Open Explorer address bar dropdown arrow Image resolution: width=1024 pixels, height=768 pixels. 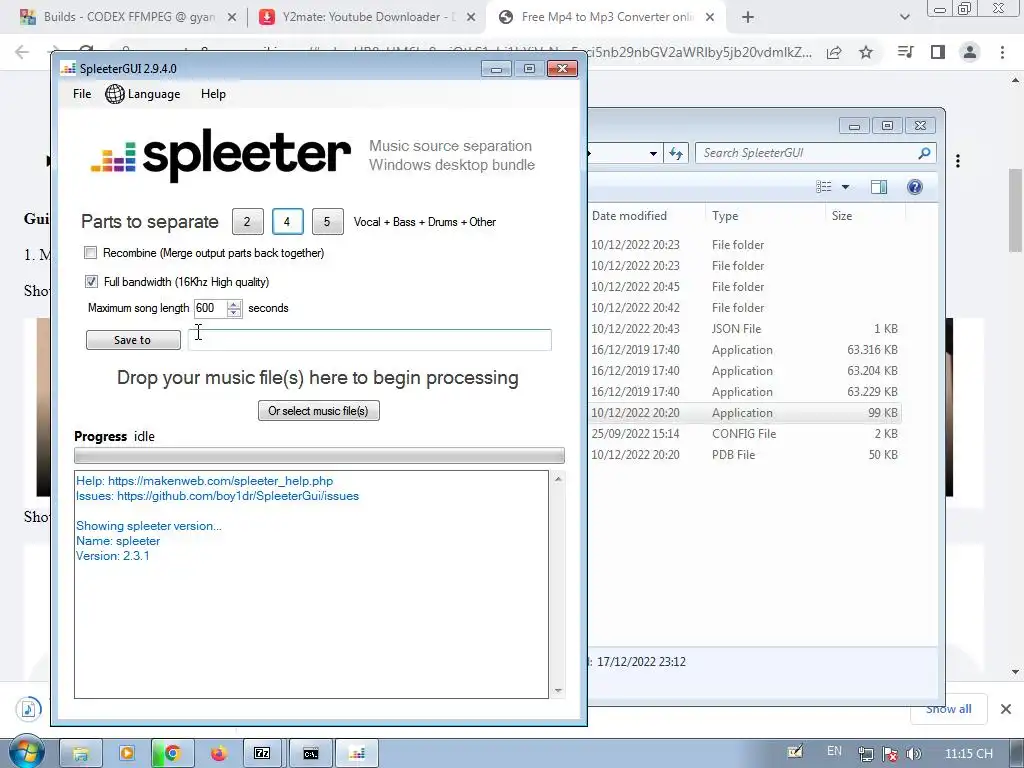pyautogui.click(x=653, y=153)
